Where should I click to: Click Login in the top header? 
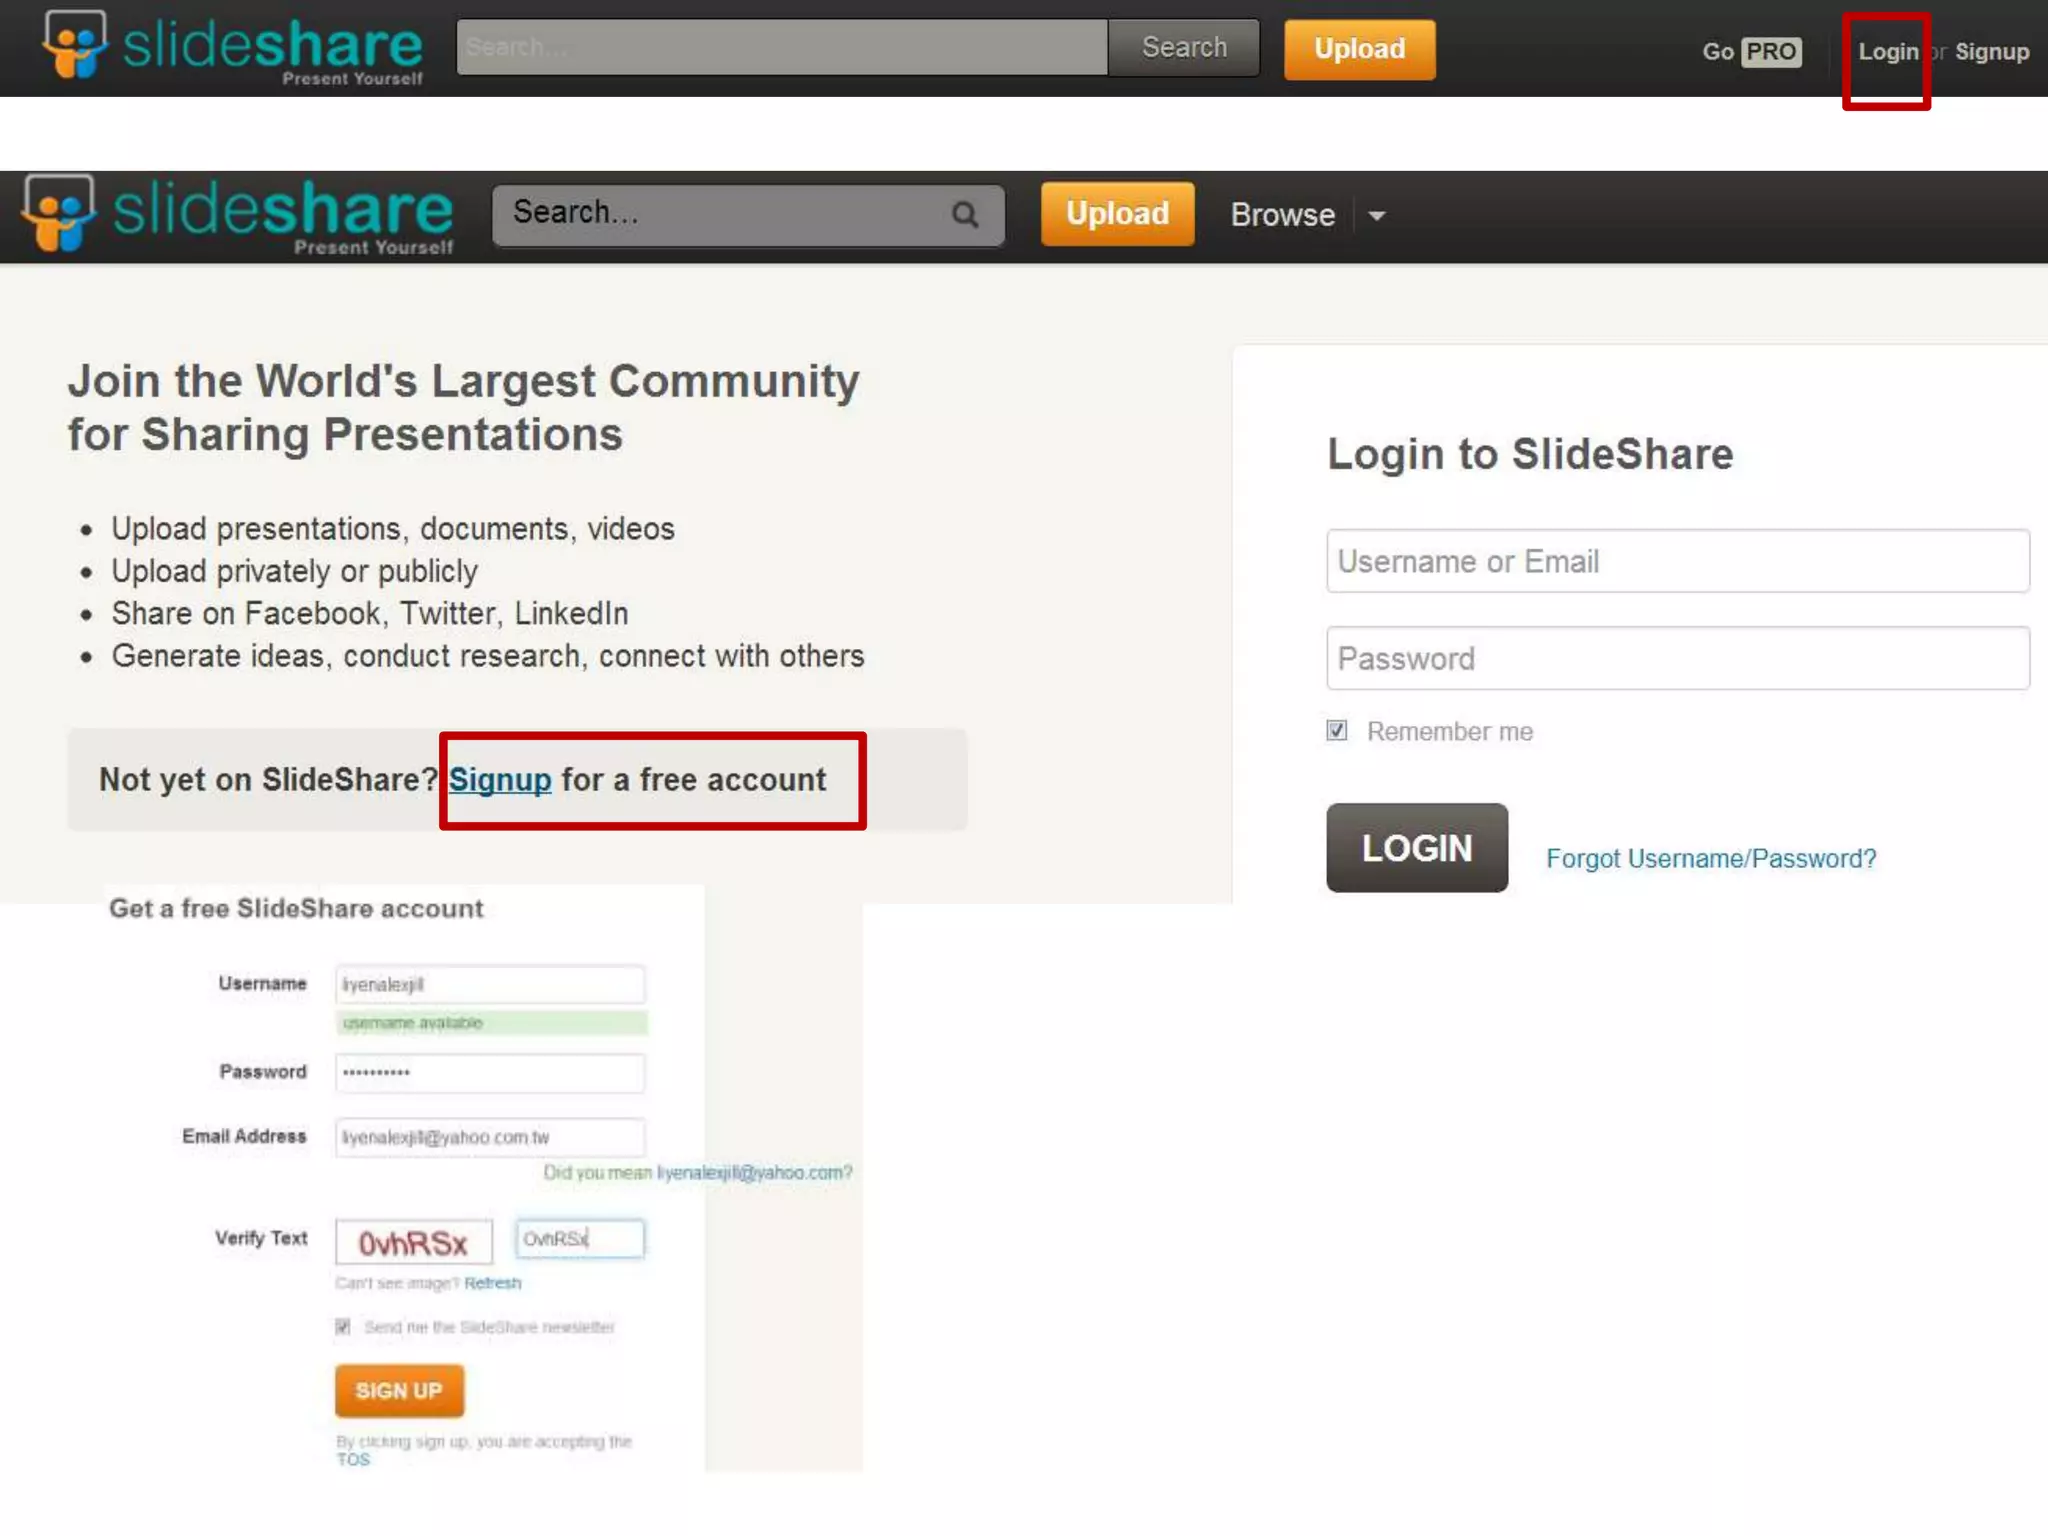click(1887, 52)
